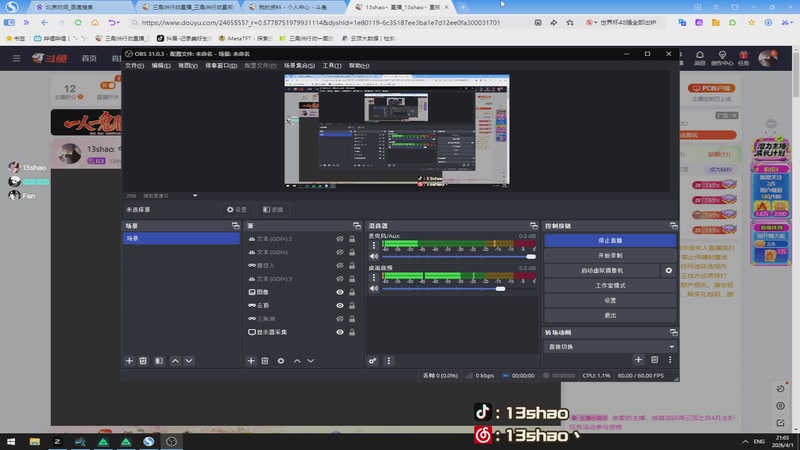Open the 帮助 menu in OBS
This screenshot has height=450, width=800.
359,65
